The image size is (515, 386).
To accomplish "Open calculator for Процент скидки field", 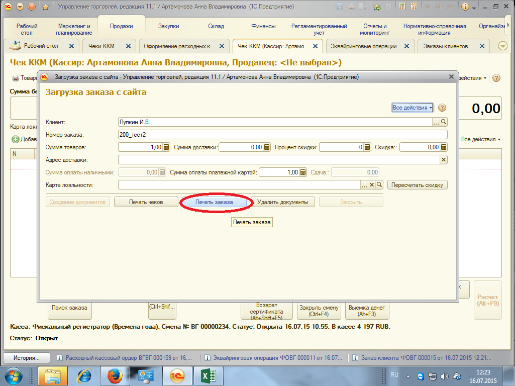I will [x=367, y=147].
